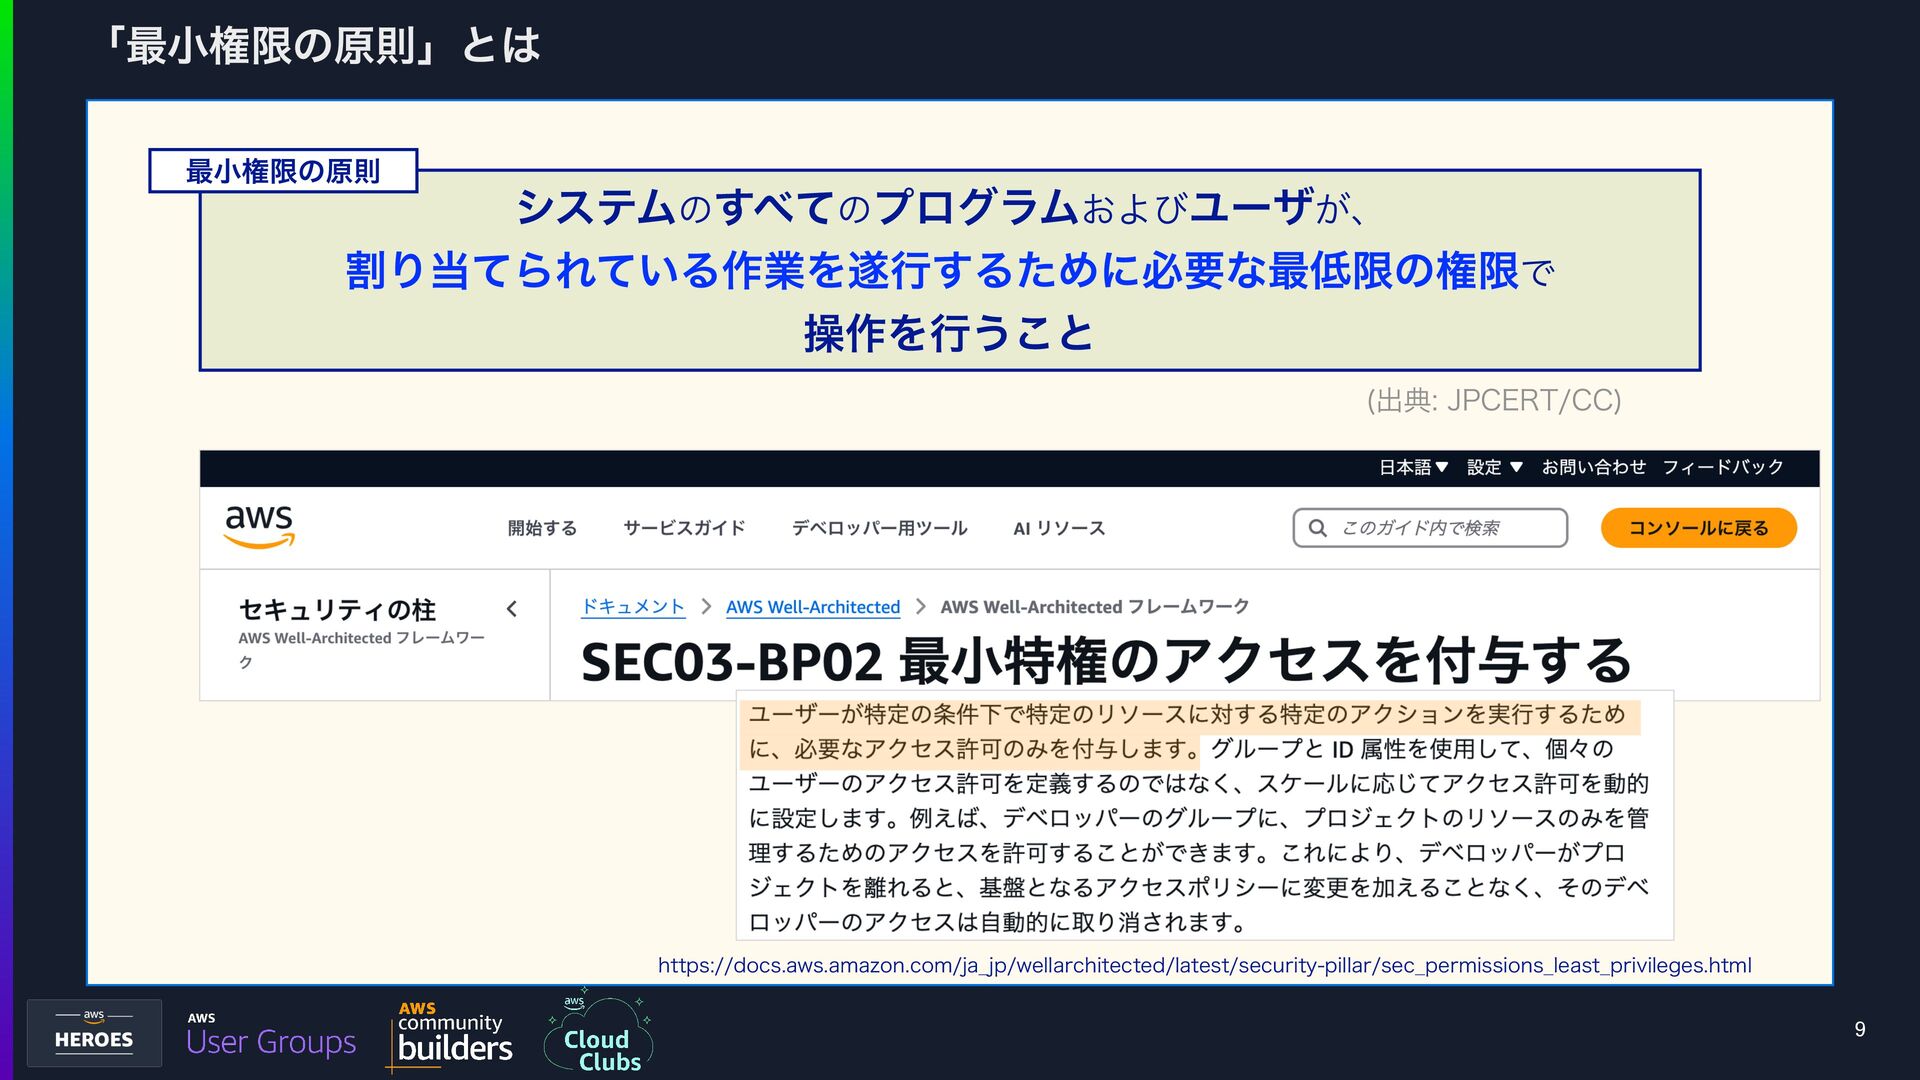Image resolution: width=1920 pixels, height=1080 pixels.
Task: Click the SEC03-BP02 page heading
Action: point(1106,661)
